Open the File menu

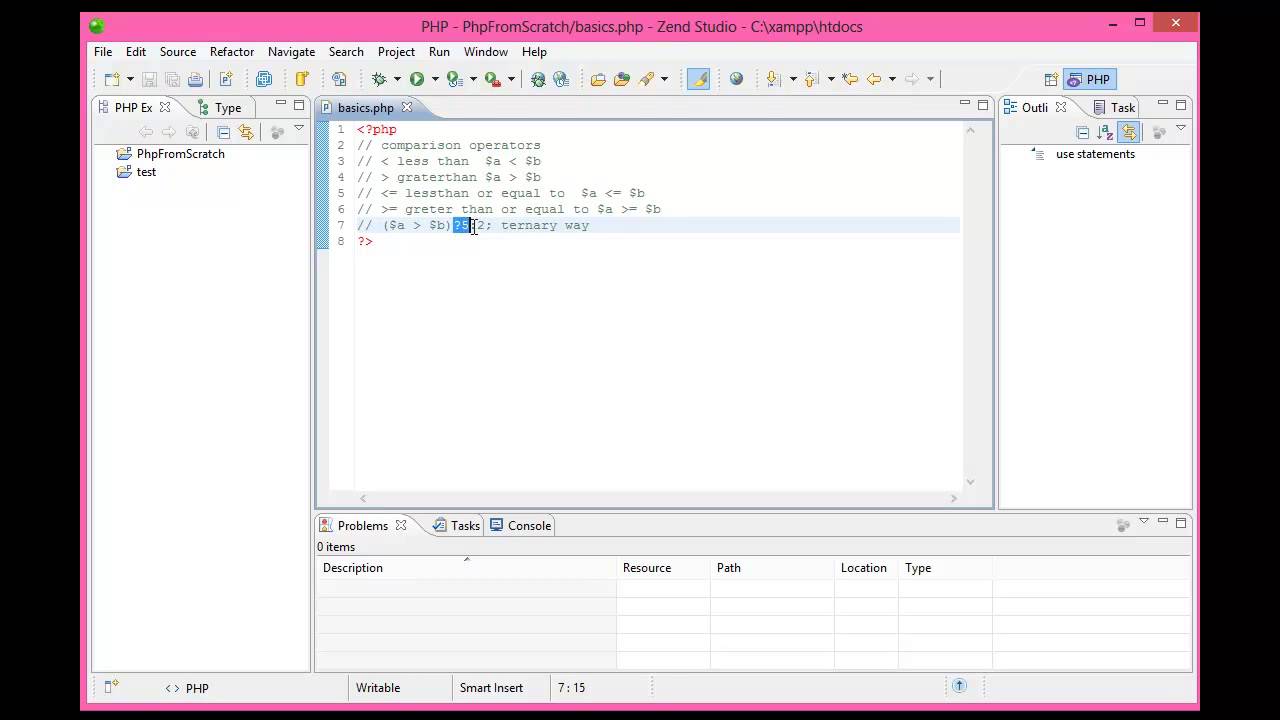click(x=103, y=51)
